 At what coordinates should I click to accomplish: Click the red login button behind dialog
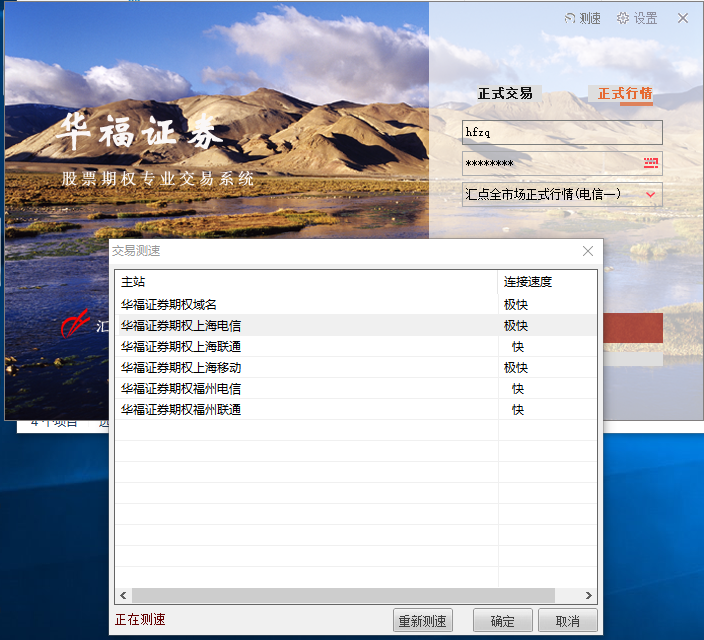coord(633,328)
